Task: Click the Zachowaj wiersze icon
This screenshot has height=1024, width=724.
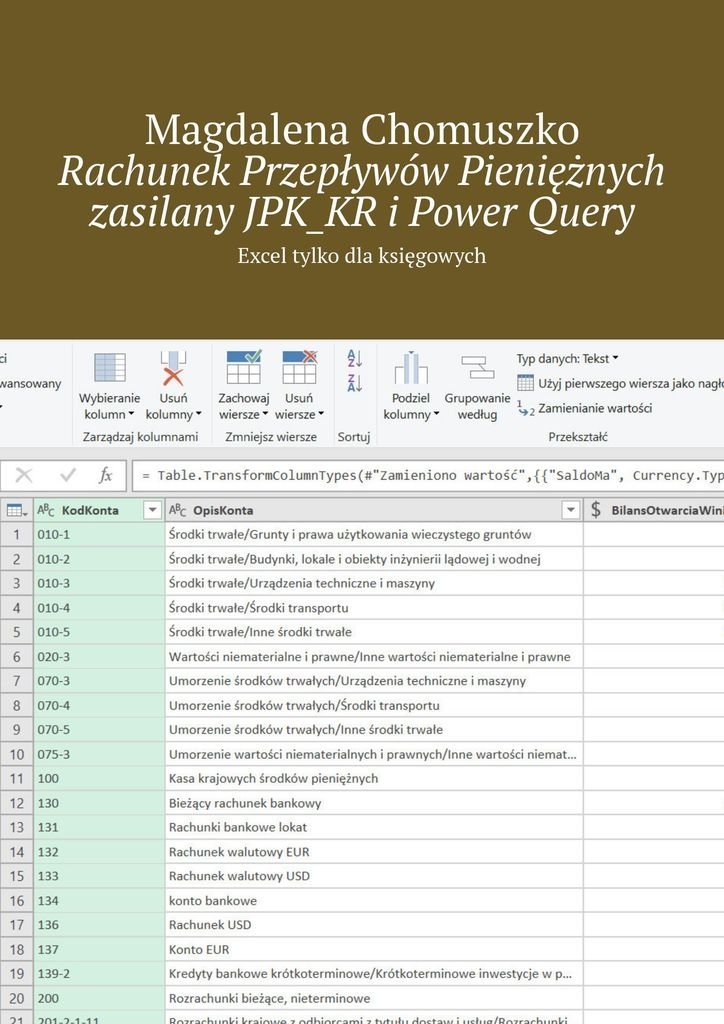Action: point(243,368)
